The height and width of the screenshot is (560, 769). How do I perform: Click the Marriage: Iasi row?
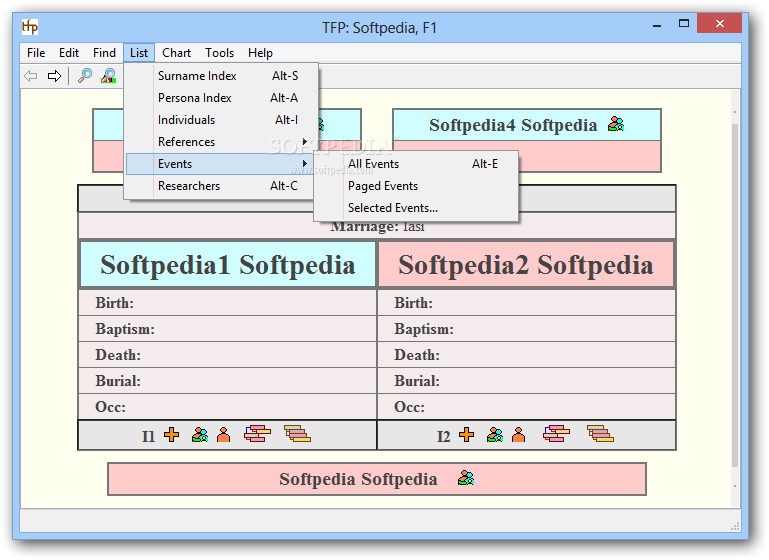(377, 226)
